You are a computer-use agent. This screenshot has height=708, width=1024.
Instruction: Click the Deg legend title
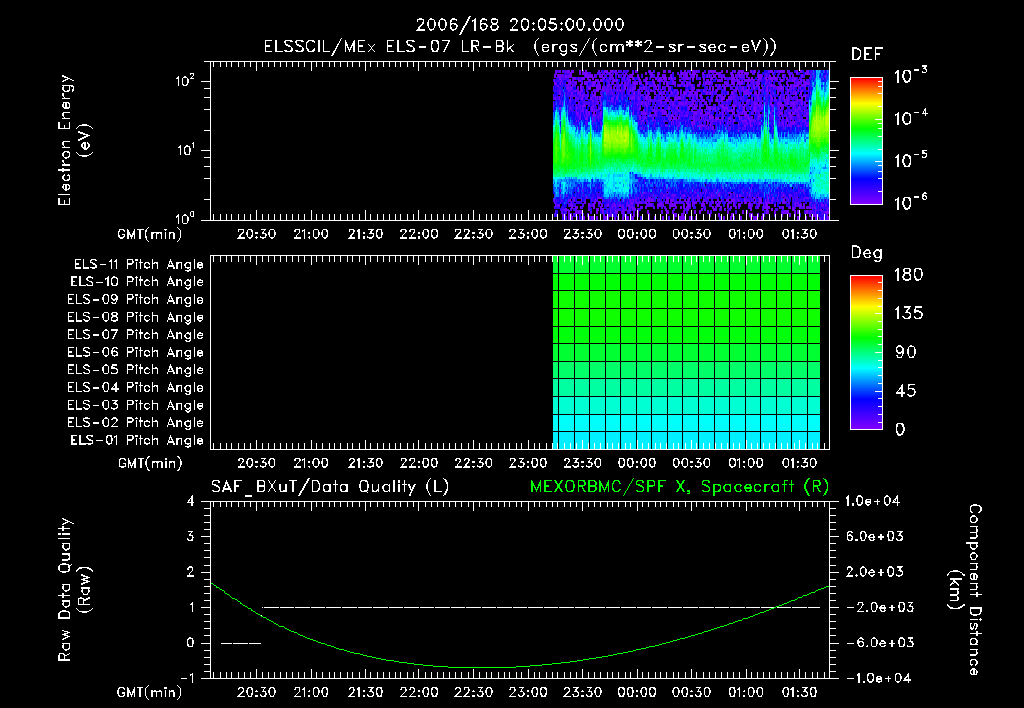[867, 253]
